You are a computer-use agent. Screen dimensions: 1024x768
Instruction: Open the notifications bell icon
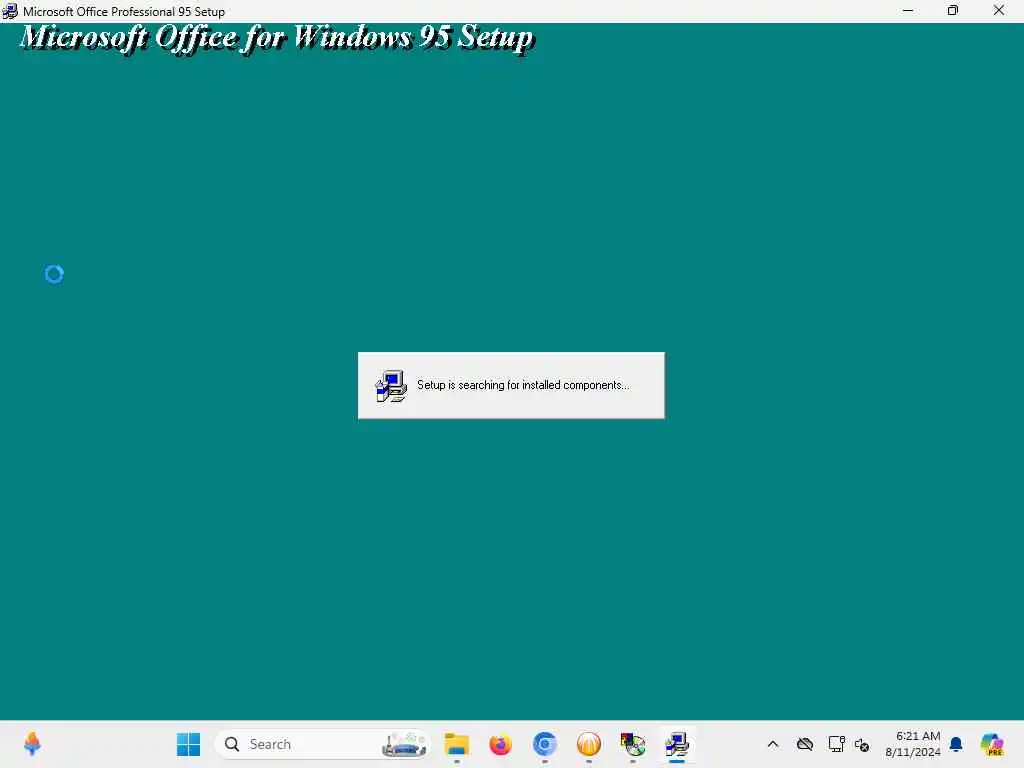[956, 744]
